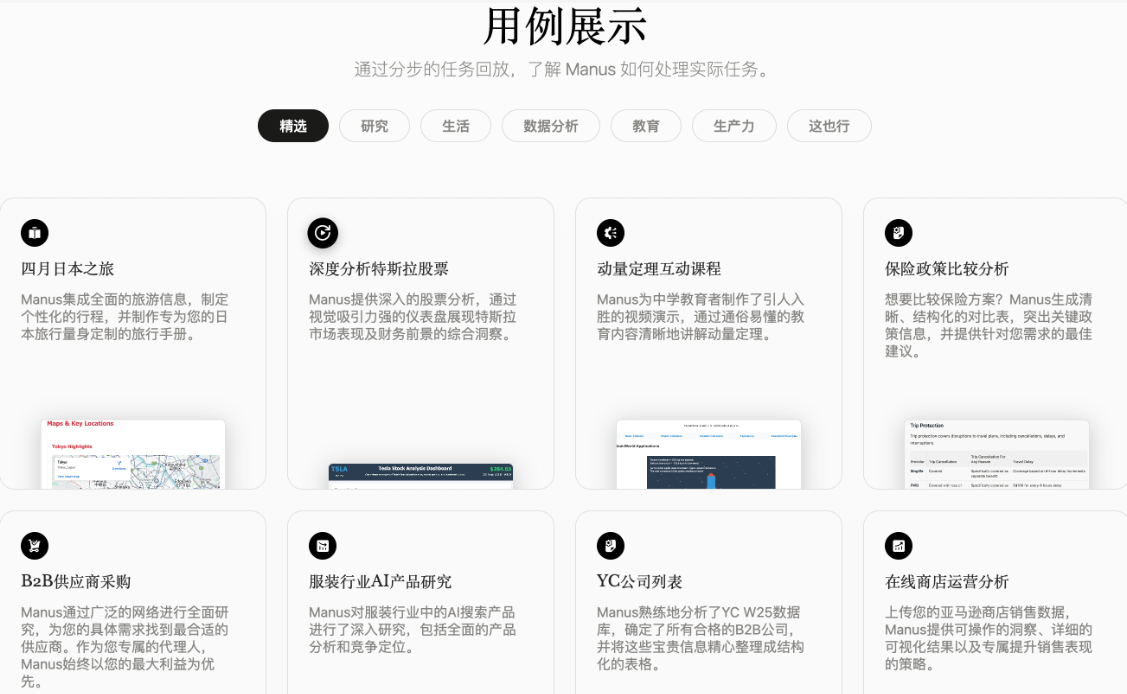Show the 生产力 category
The image size is (1127, 694).
click(734, 126)
